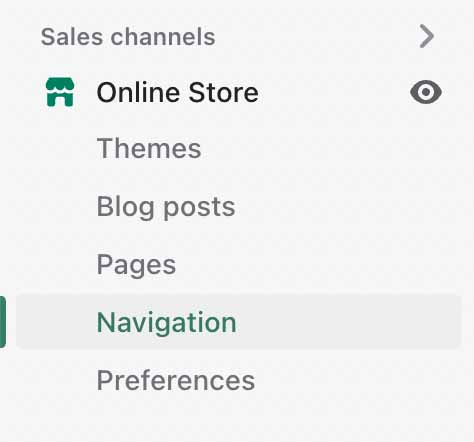Image resolution: width=474 pixels, height=442 pixels.
Task: Click the eye icon beside Online Store
Action: coord(426,92)
